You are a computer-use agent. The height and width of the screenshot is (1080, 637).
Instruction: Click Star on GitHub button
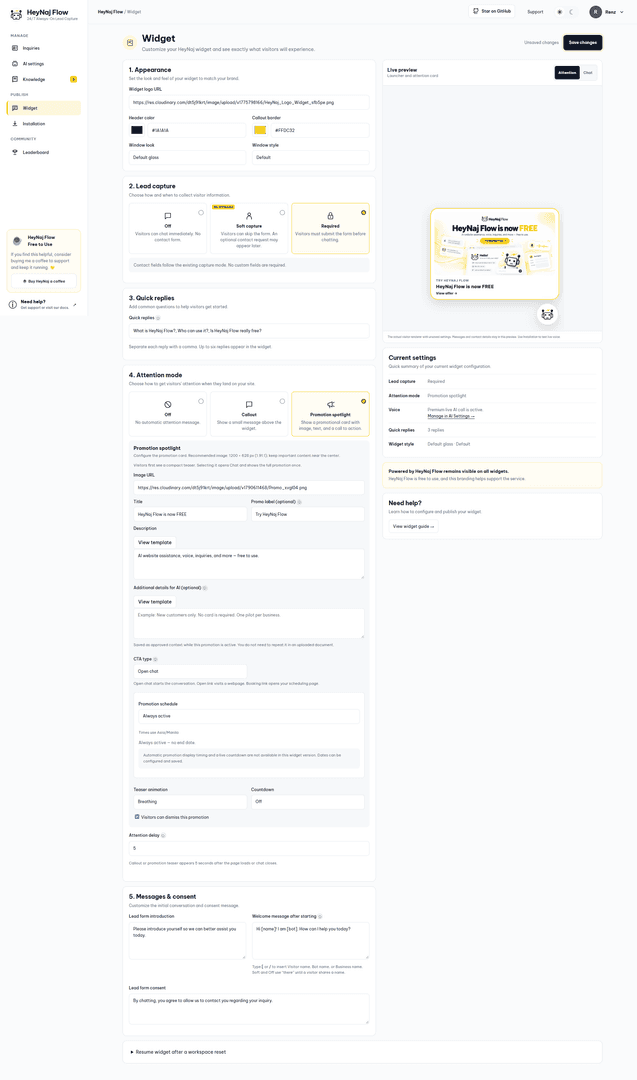pos(492,12)
